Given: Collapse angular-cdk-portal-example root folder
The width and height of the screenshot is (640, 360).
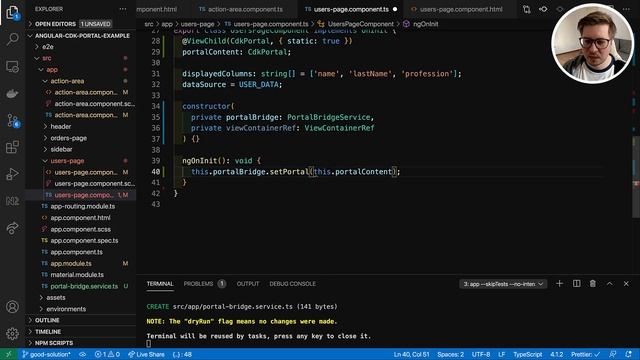Looking at the screenshot, I should [x=81, y=36].
